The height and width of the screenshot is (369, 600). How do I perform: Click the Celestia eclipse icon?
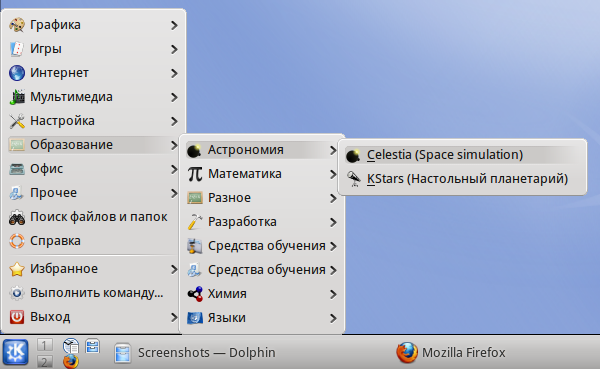[353, 155]
